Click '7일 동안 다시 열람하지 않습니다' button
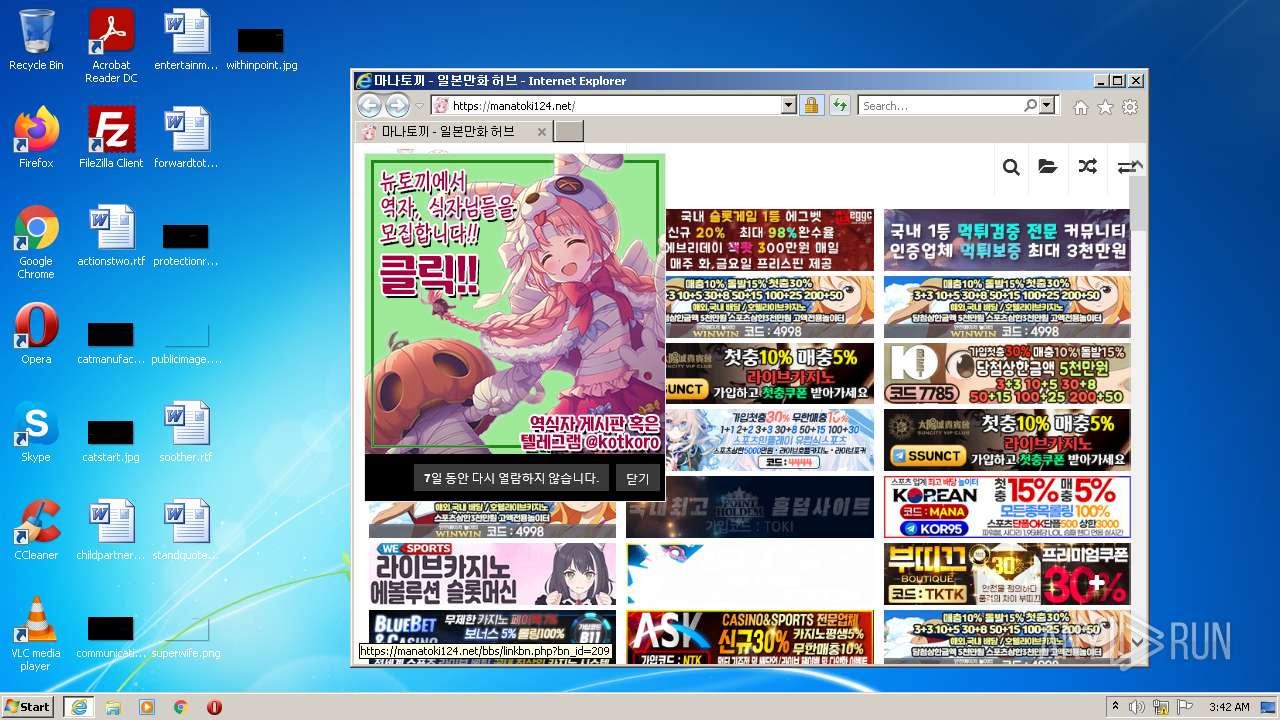 (x=511, y=478)
